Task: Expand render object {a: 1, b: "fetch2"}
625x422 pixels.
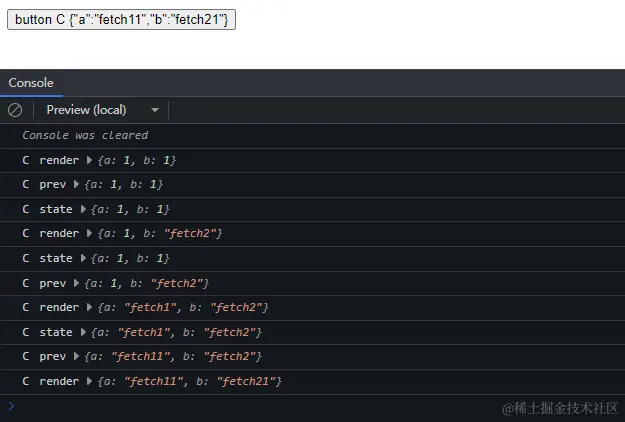Action: (90, 234)
